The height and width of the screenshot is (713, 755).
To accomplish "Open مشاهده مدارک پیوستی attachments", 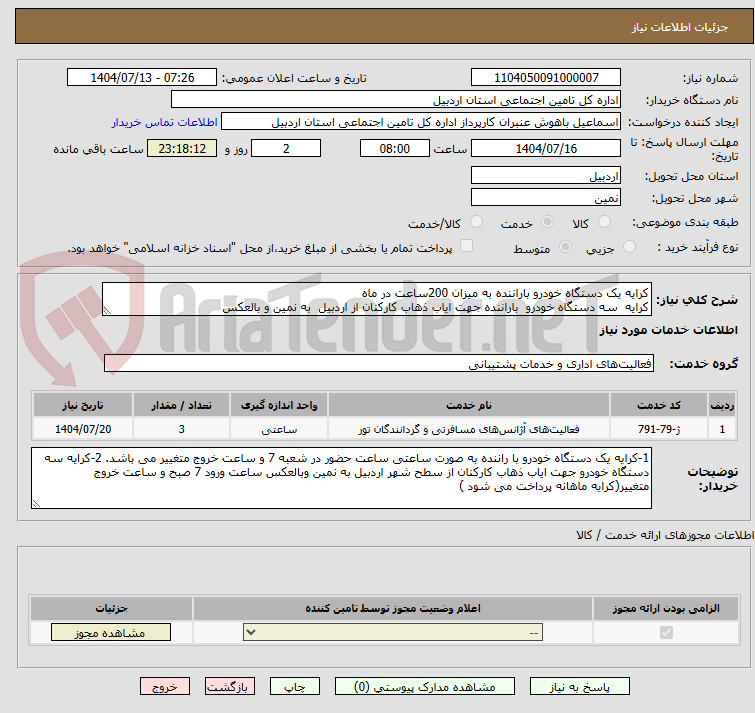I will 425,687.
